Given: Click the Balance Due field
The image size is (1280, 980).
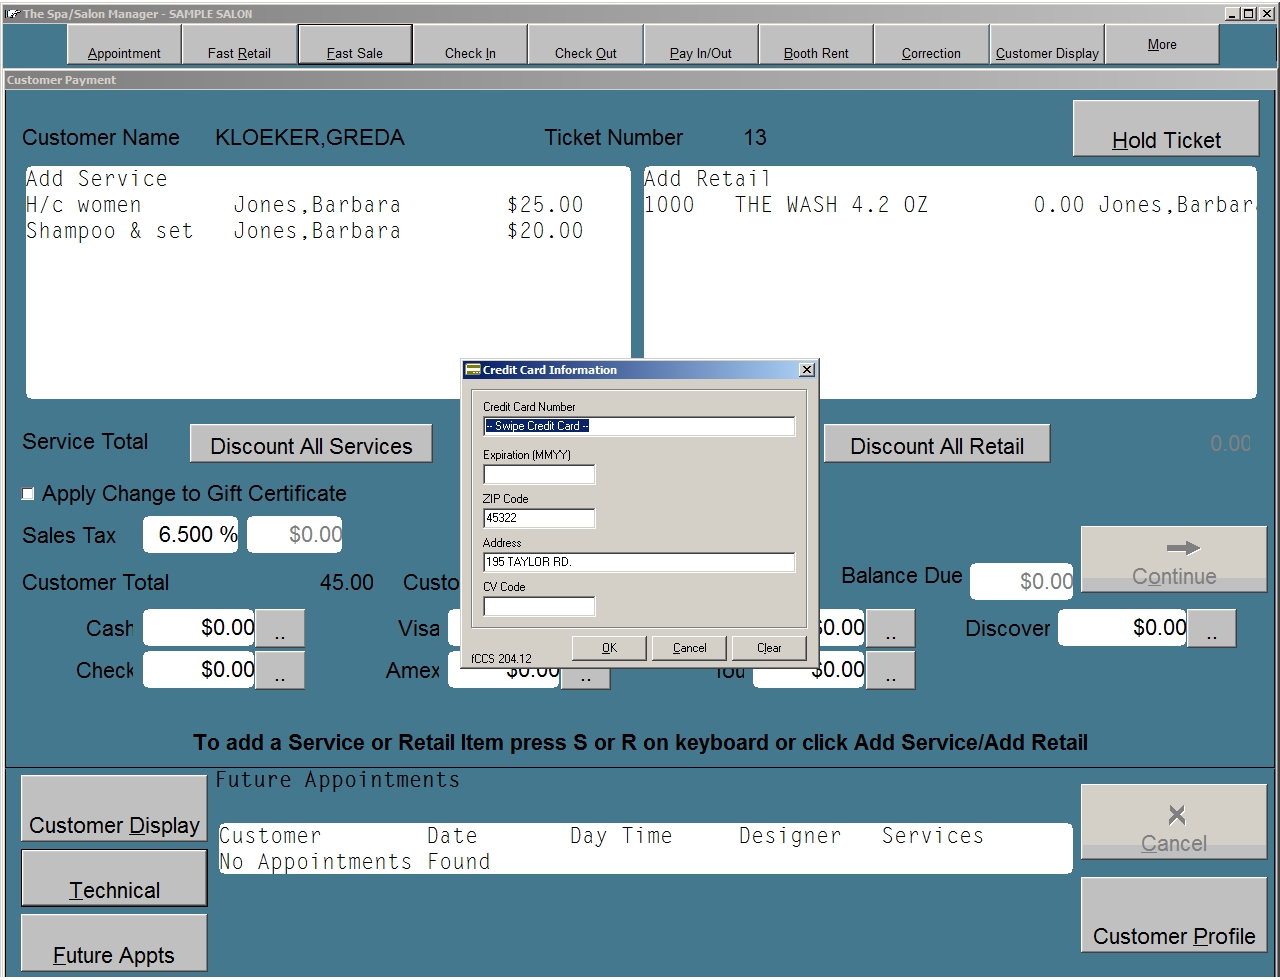Looking at the screenshot, I should click(x=1021, y=581).
